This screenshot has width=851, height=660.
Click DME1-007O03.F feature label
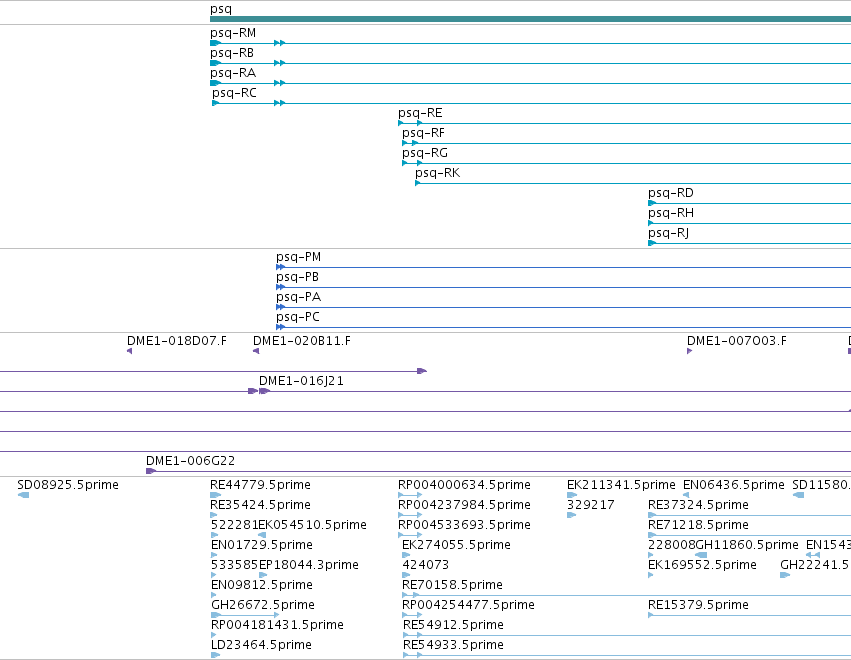[x=736, y=341]
